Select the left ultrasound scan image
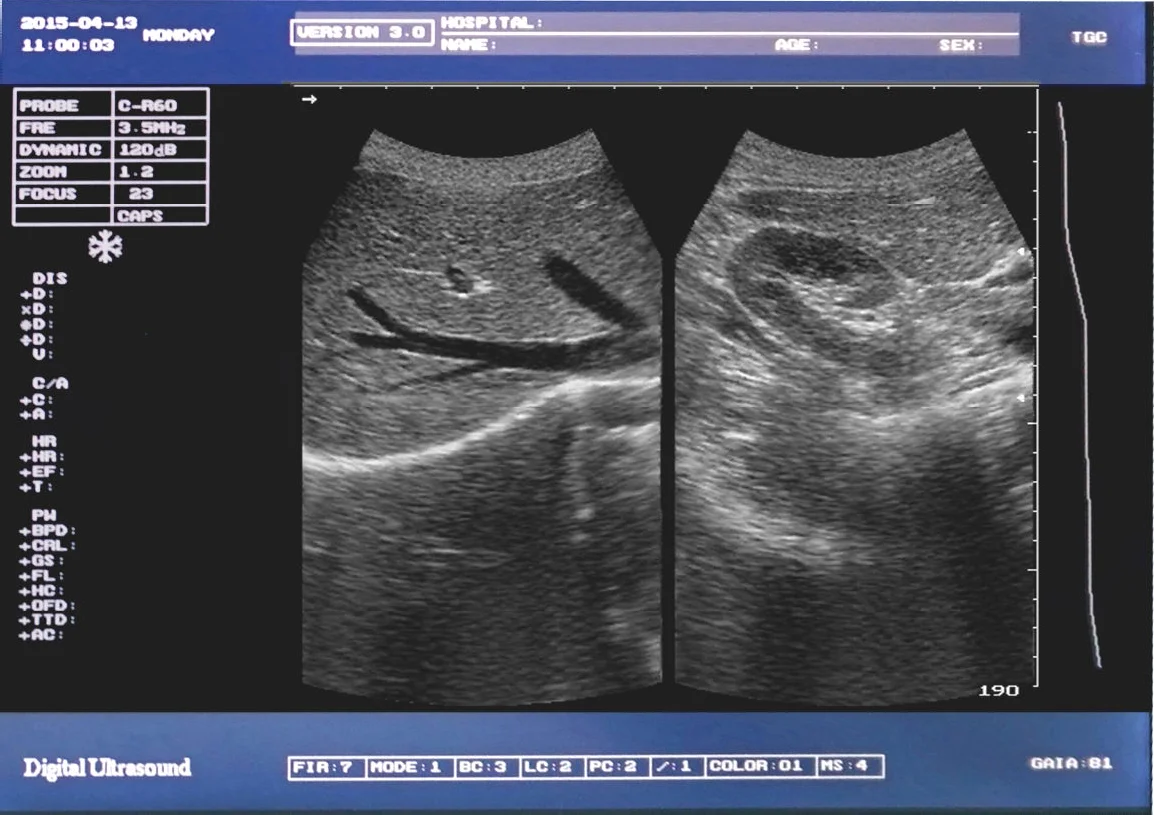Viewport: 1154px width, 815px height. 482,416
